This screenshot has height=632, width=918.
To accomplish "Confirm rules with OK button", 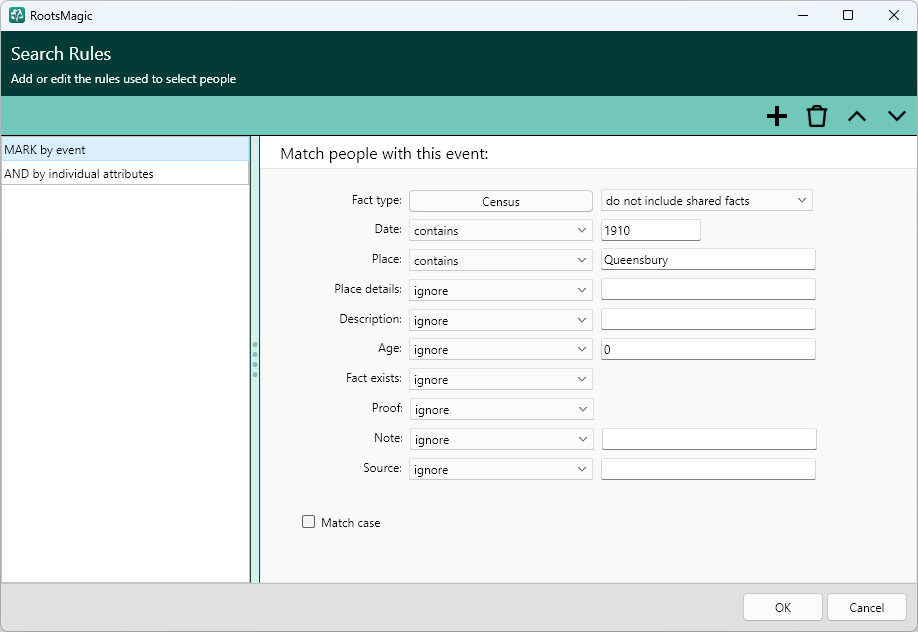I will (x=783, y=607).
